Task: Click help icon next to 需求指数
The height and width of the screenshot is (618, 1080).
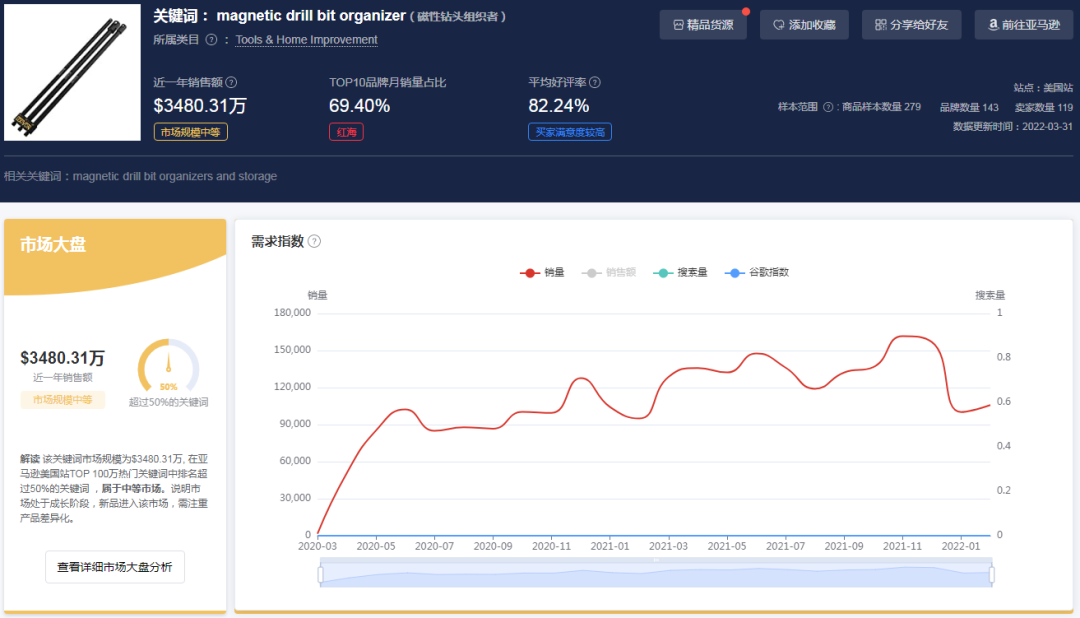Action: 314,241
